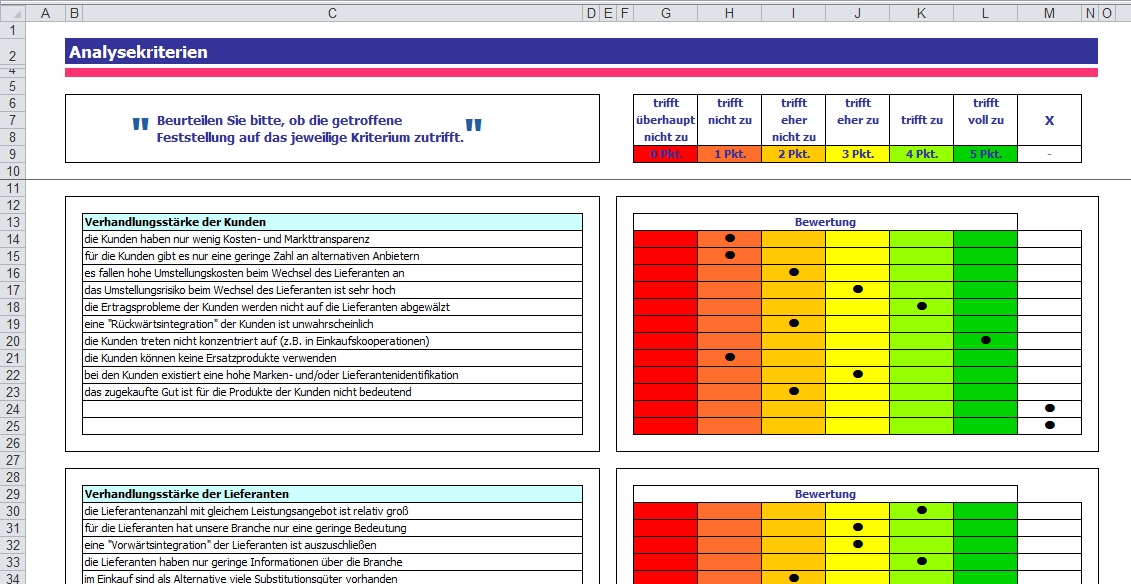
Task: Select row 14 header
Action: pyautogui.click(x=12, y=239)
